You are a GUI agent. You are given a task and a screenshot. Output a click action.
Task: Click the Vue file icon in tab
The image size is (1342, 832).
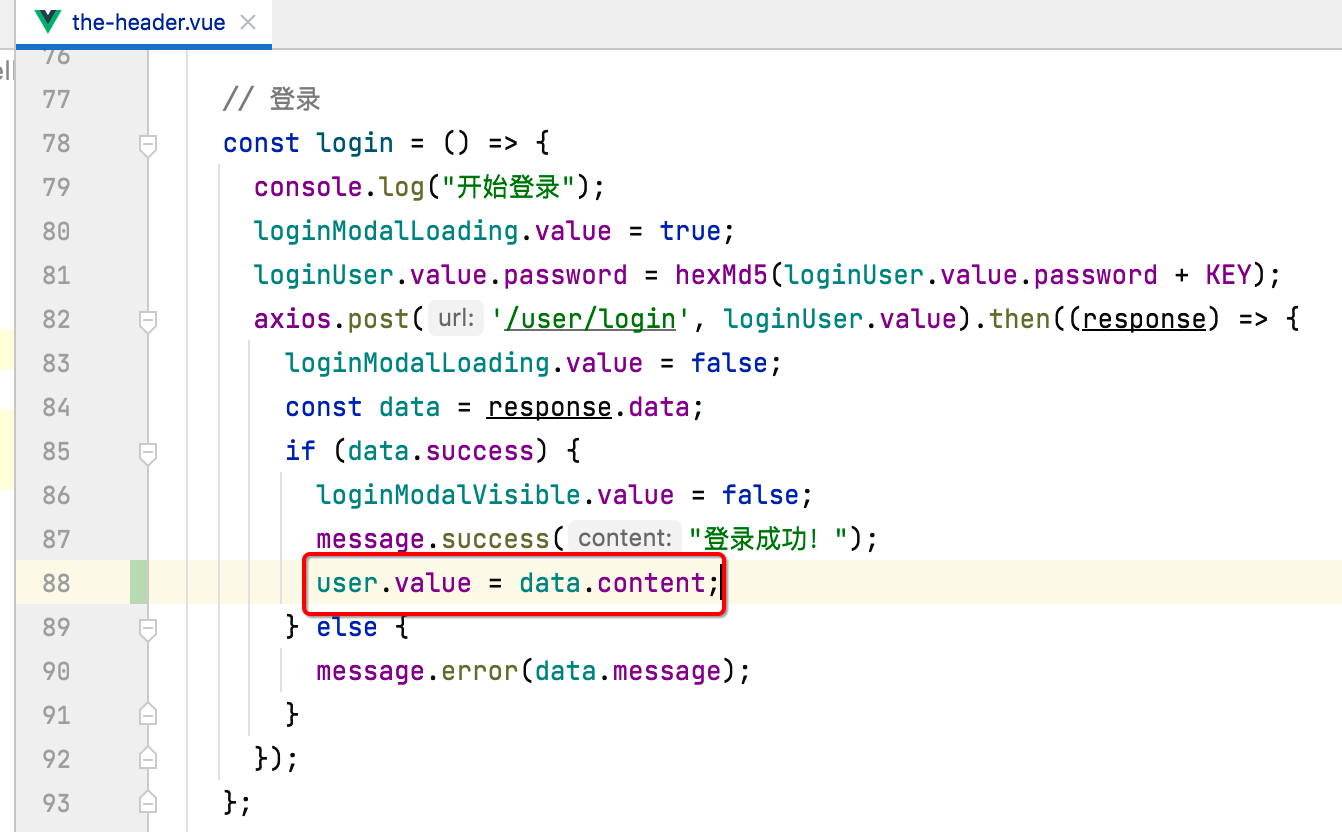pyautogui.click(x=47, y=22)
